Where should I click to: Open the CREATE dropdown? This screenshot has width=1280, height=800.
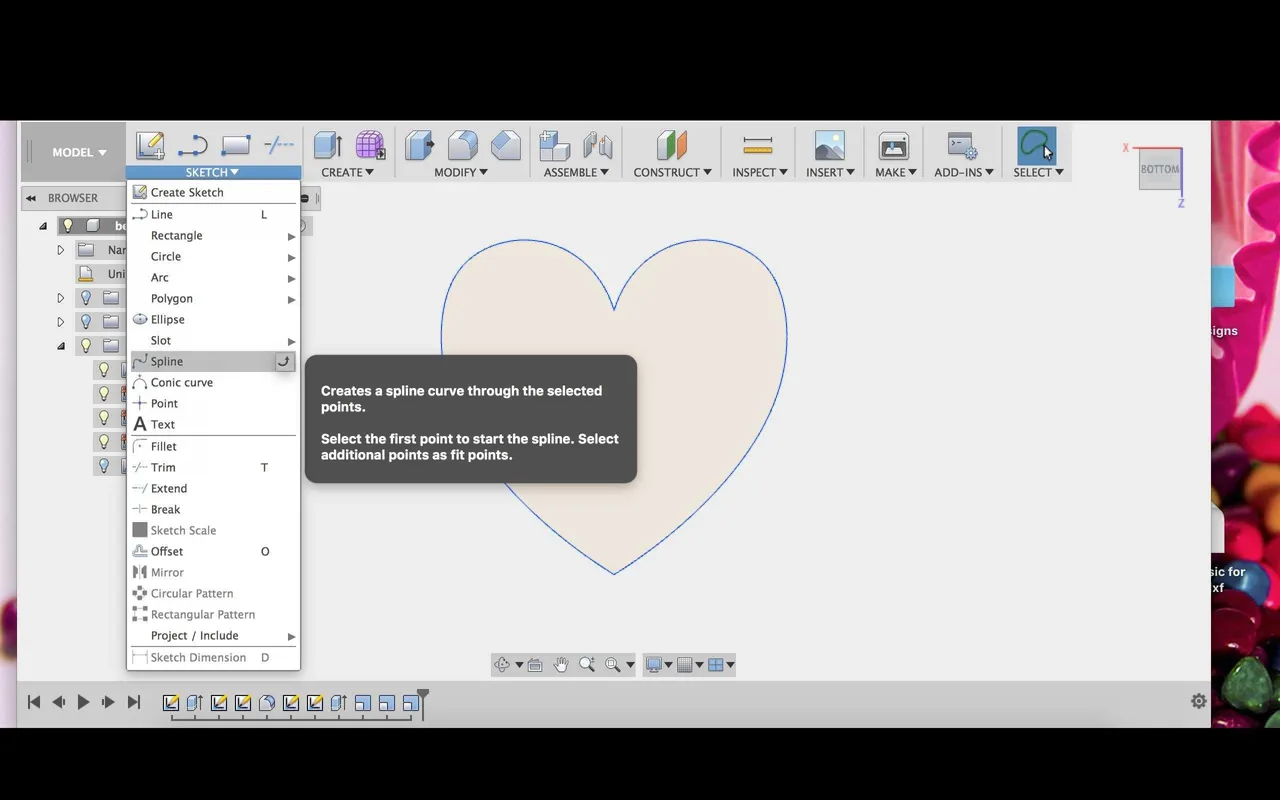347,172
